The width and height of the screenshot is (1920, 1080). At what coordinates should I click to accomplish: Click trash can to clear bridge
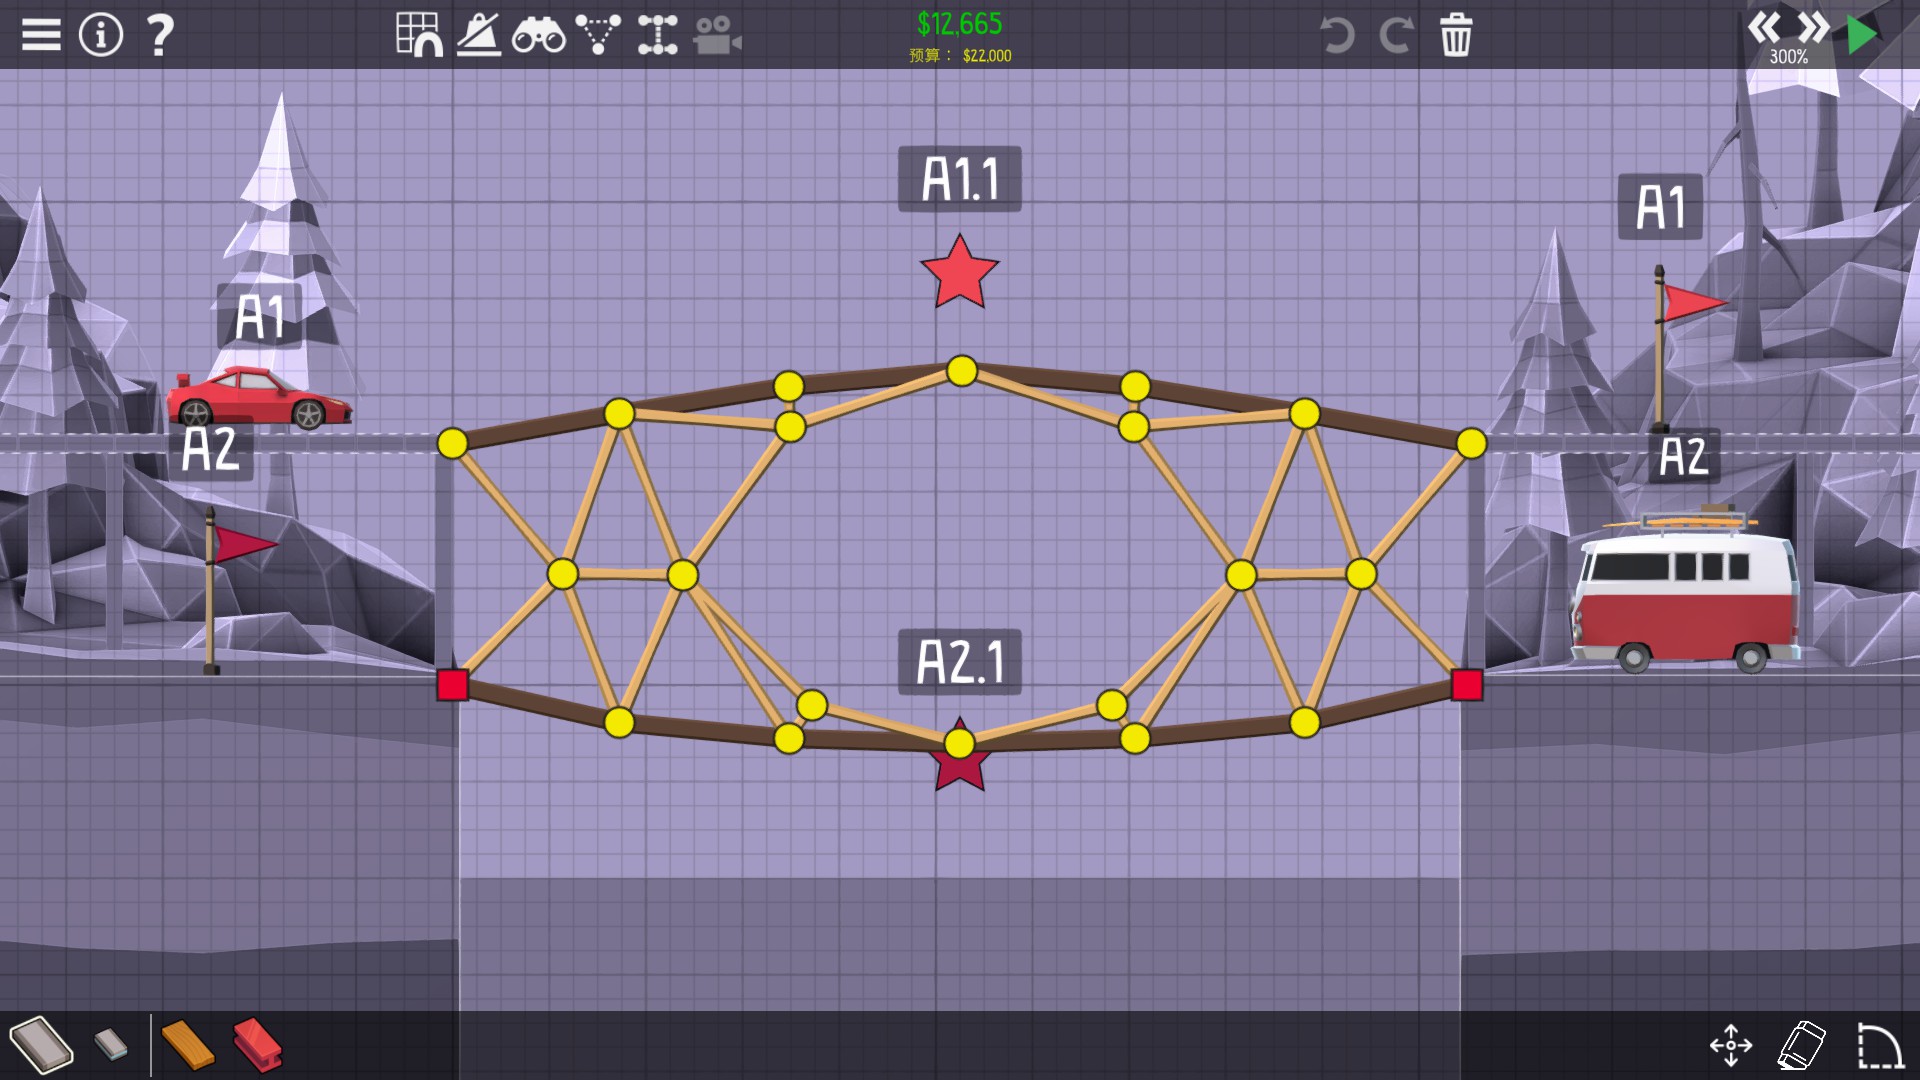[1456, 36]
